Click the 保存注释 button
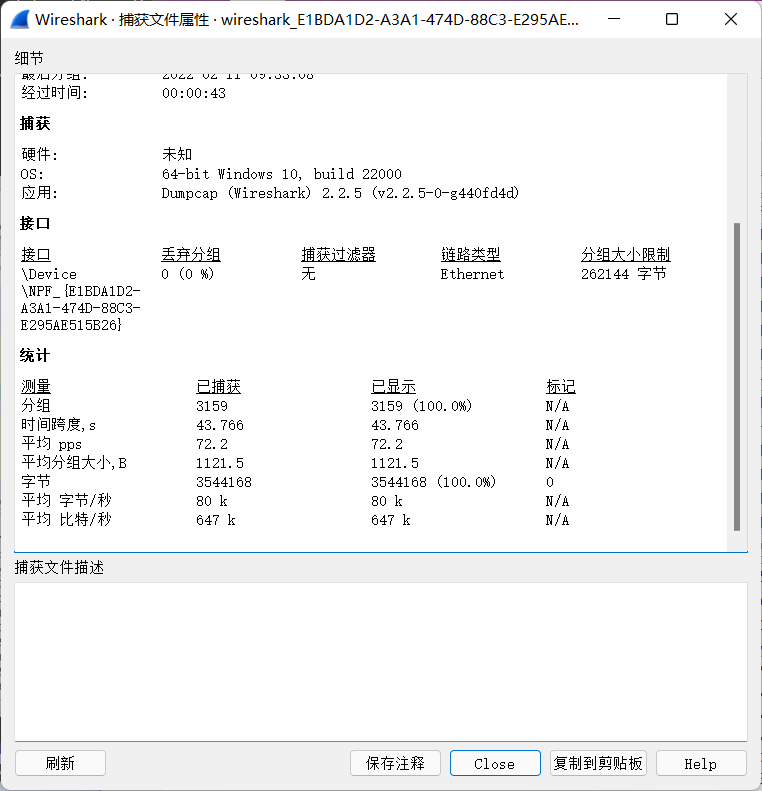The height and width of the screenshot is (791, 762). coord(395,763)
